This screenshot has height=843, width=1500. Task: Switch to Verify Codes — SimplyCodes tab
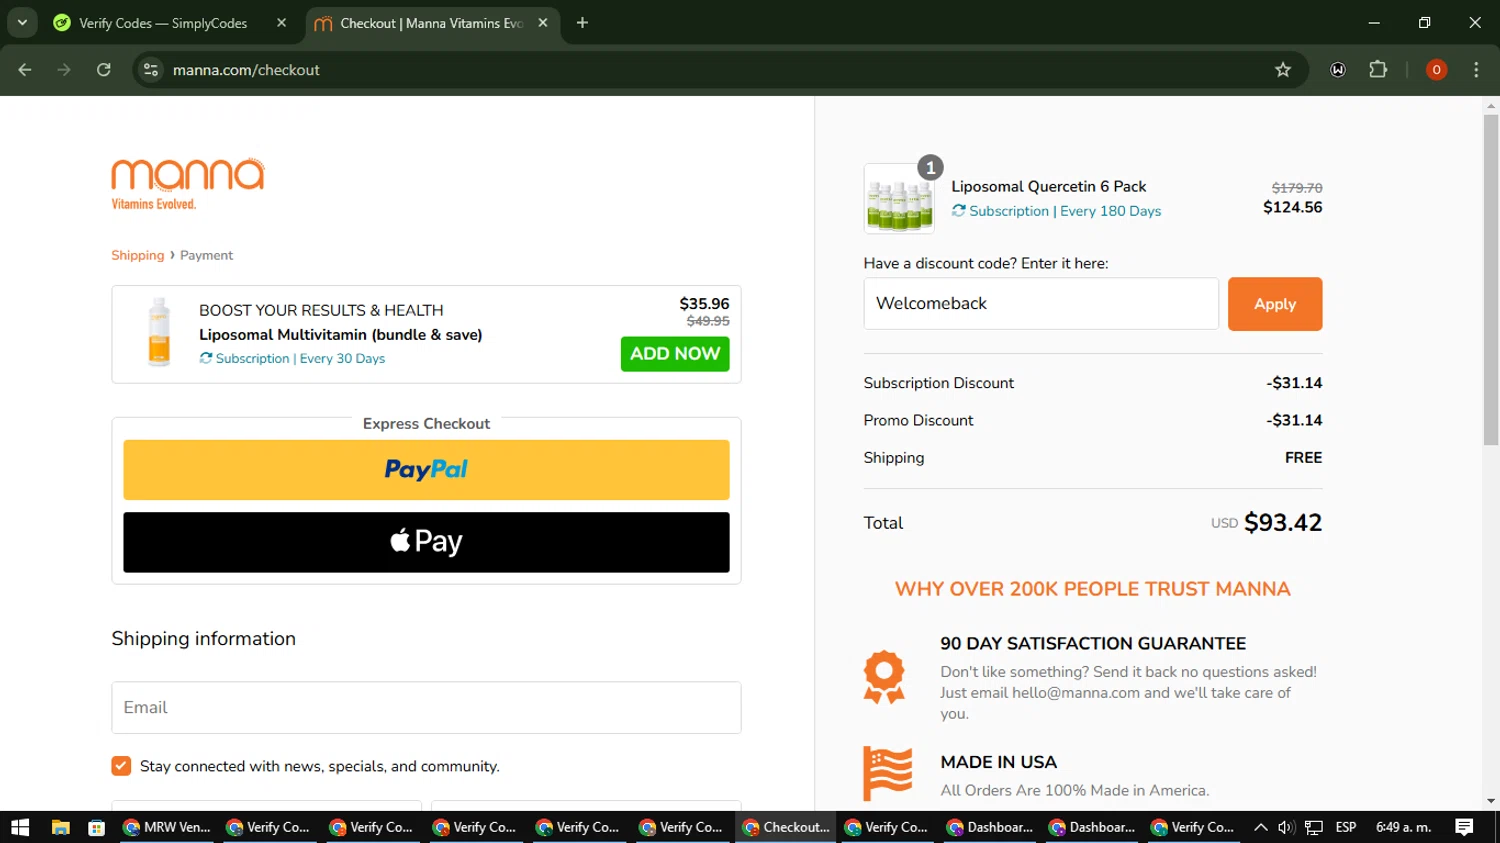click(x=163, y=23)
